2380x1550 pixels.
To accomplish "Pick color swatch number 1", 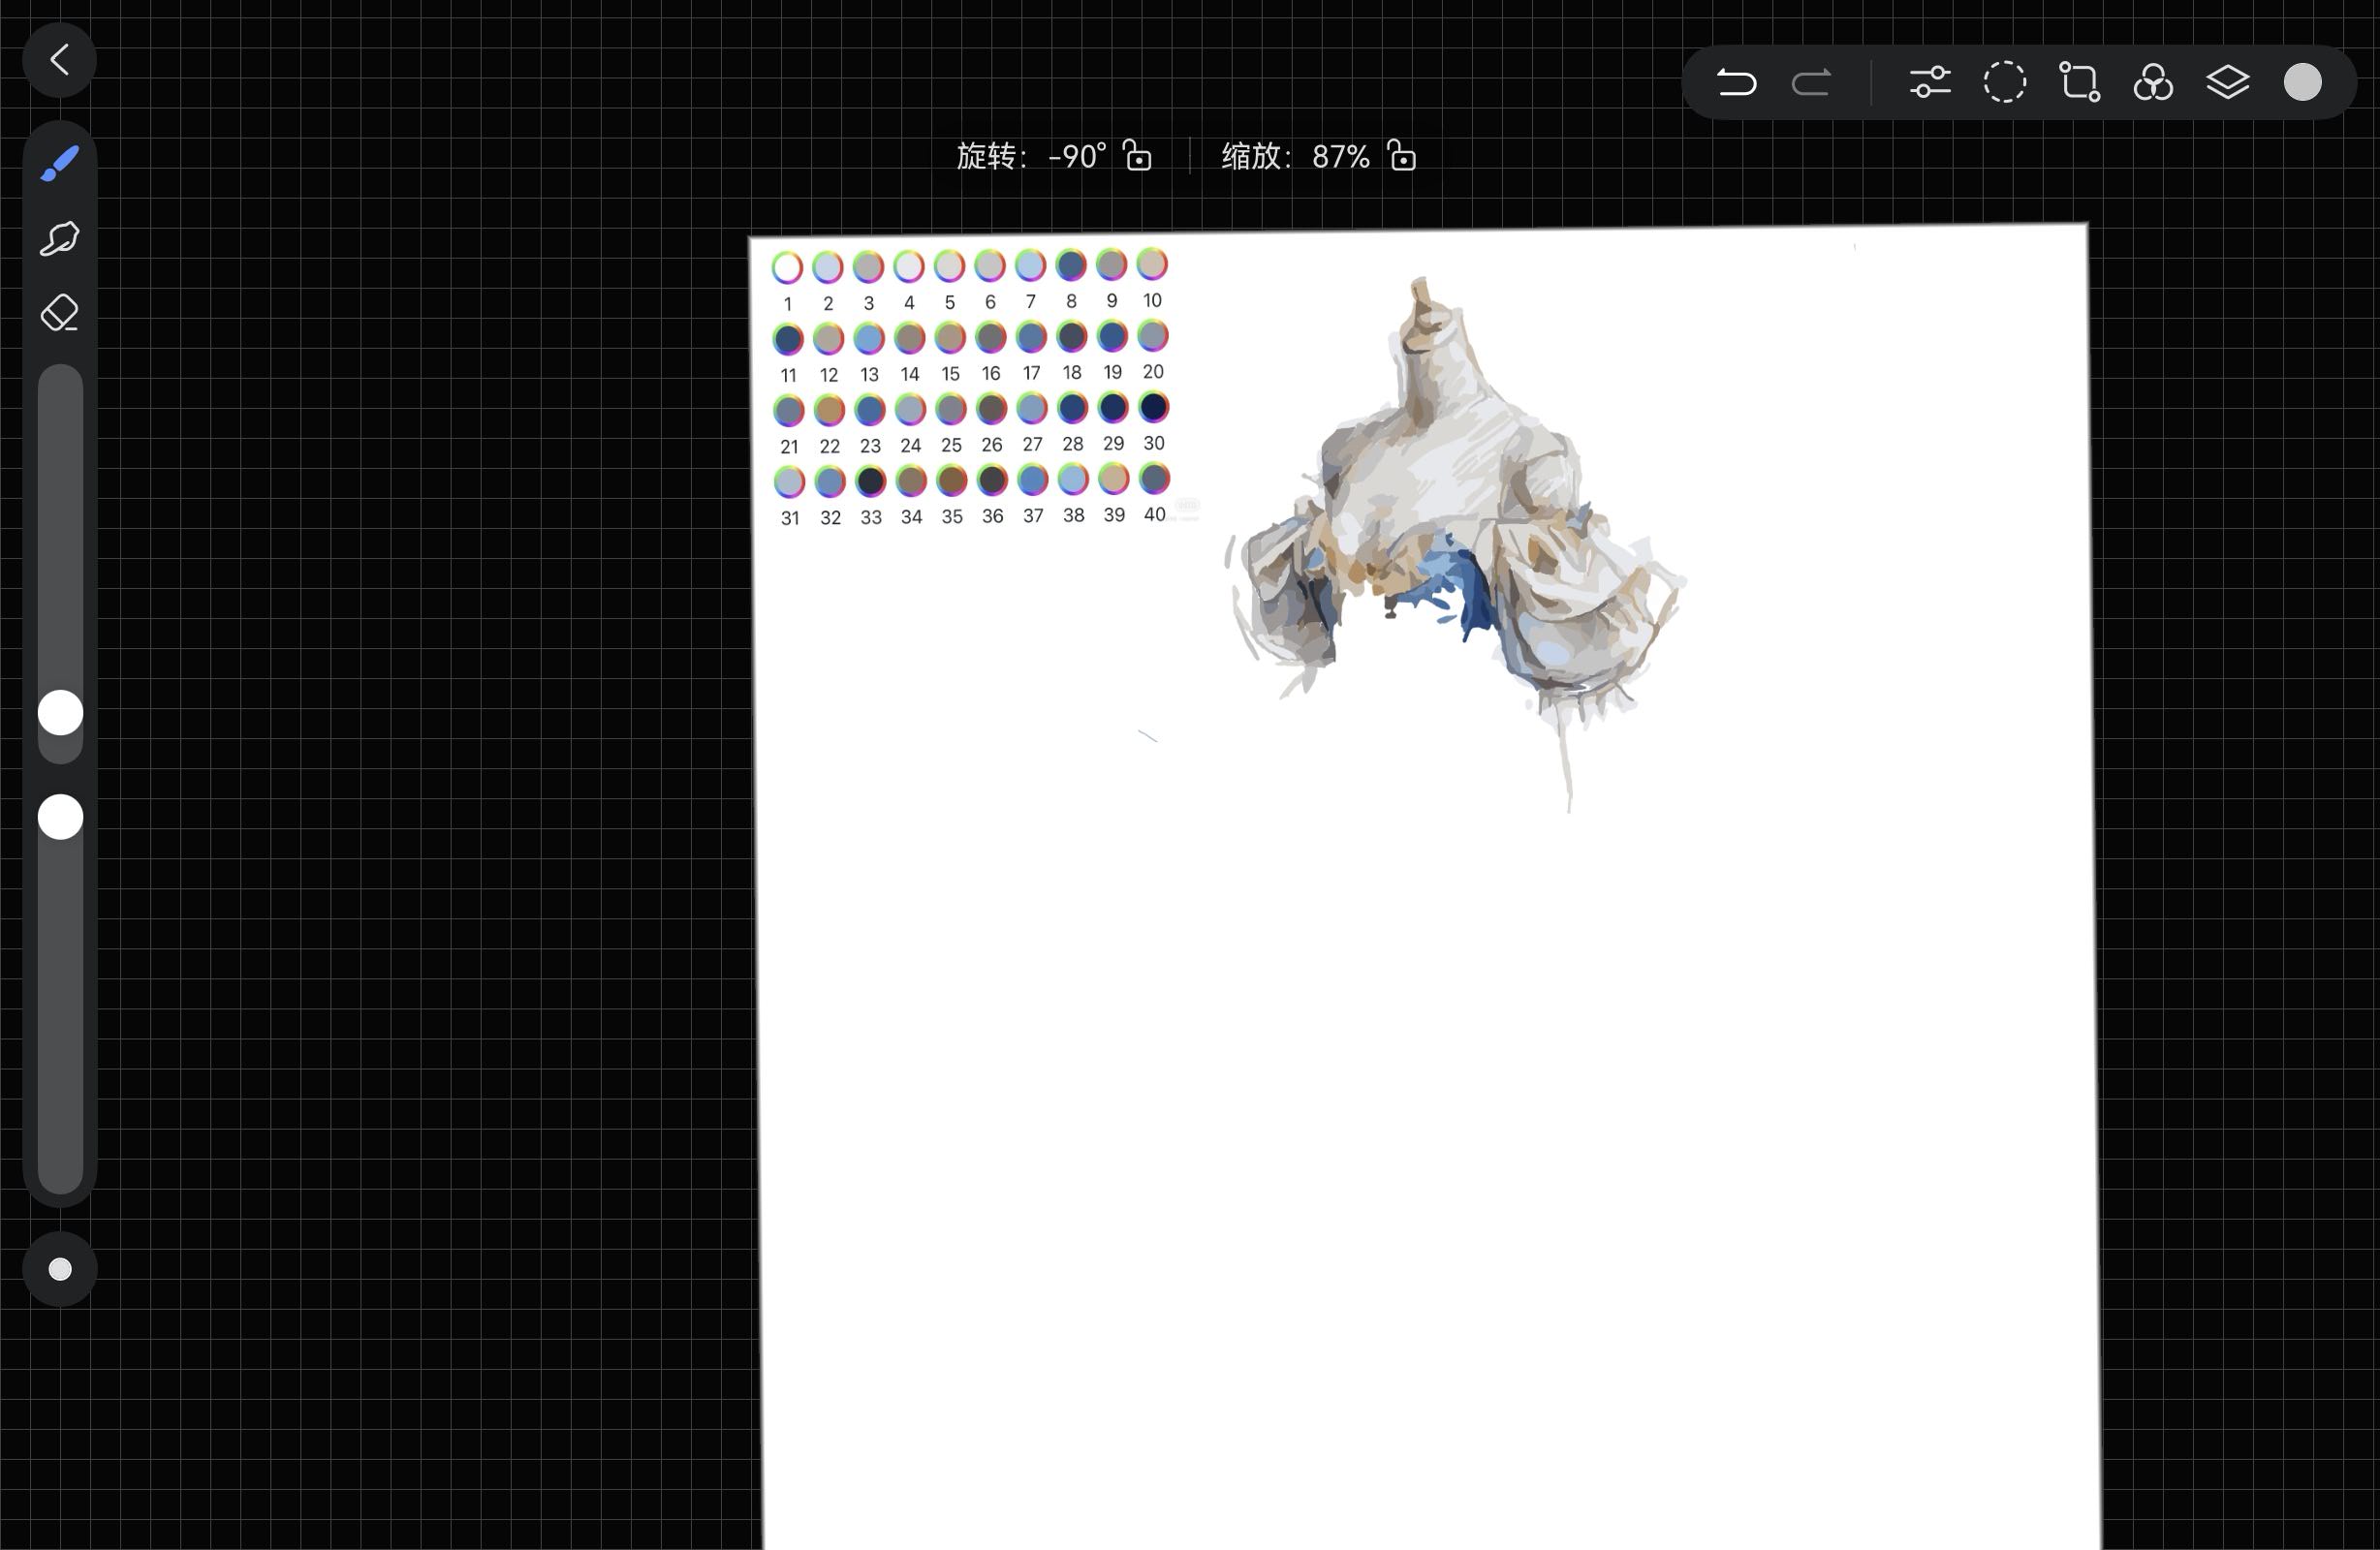I will [787, 267].
